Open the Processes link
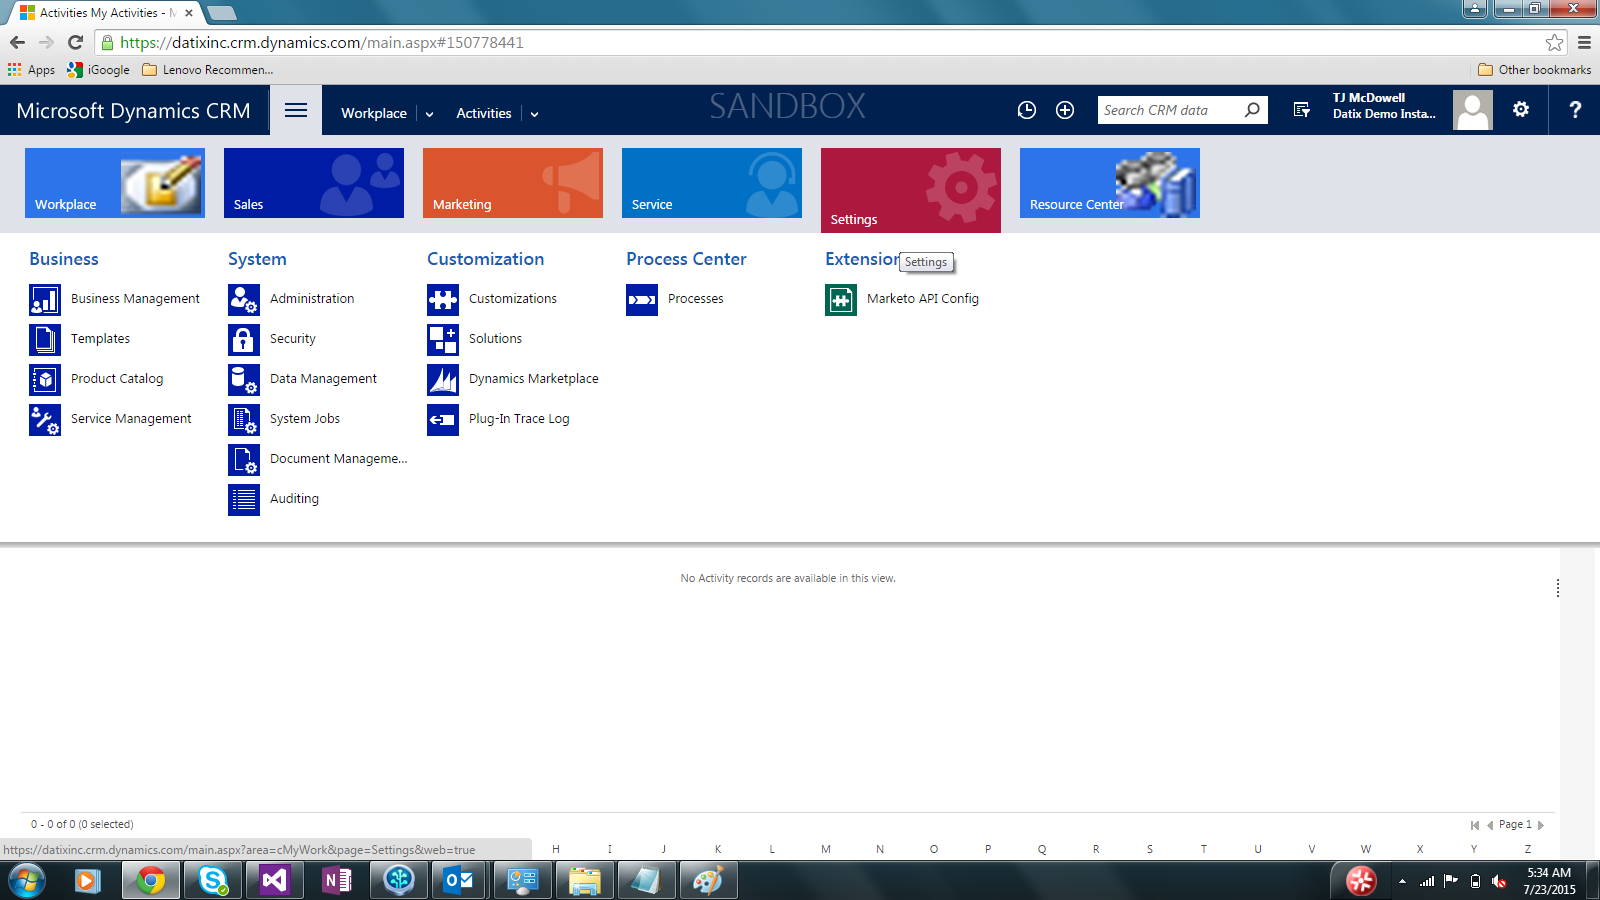1600x900 pixels. 696,299
